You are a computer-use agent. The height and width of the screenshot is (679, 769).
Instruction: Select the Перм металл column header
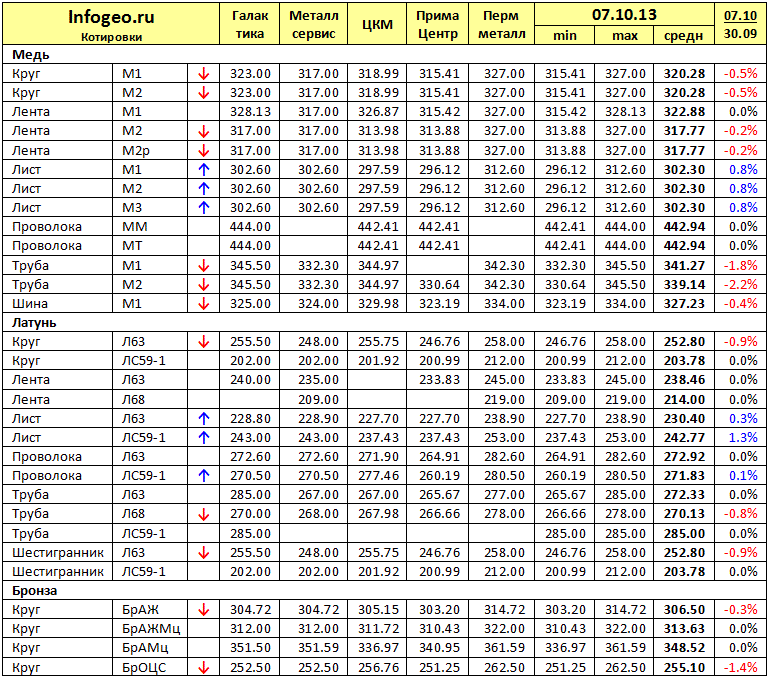[x=501, y=25]
